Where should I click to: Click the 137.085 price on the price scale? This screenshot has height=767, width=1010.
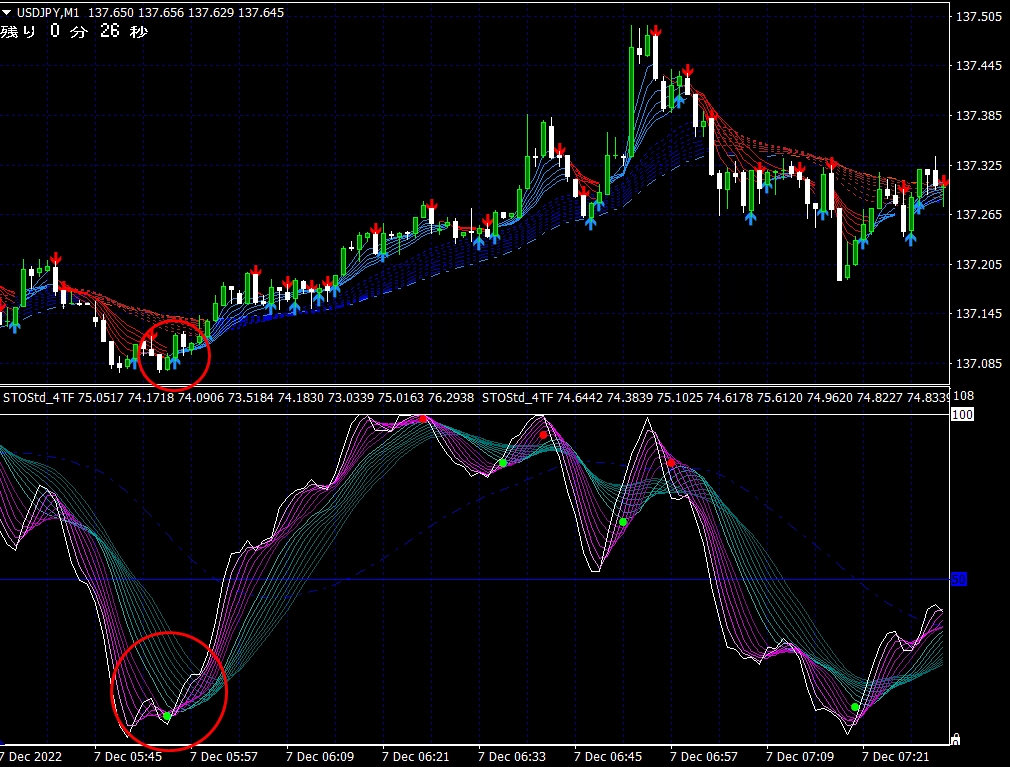coord(979,363)
